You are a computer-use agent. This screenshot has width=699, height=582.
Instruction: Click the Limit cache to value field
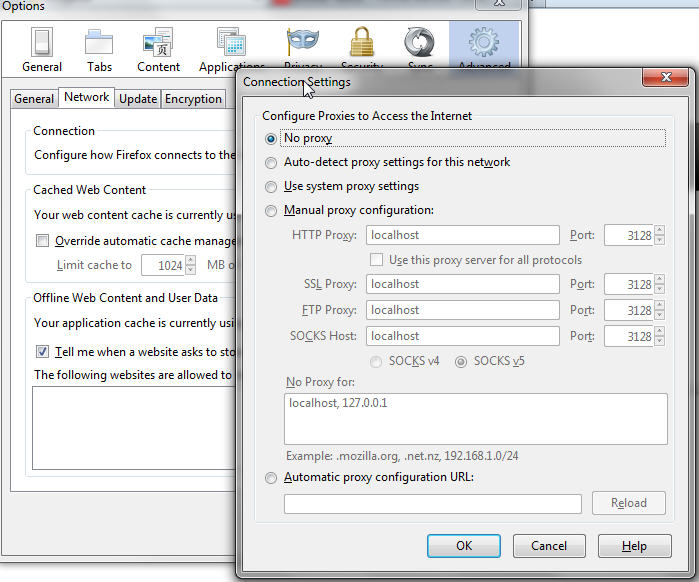[x=163, y=265]
